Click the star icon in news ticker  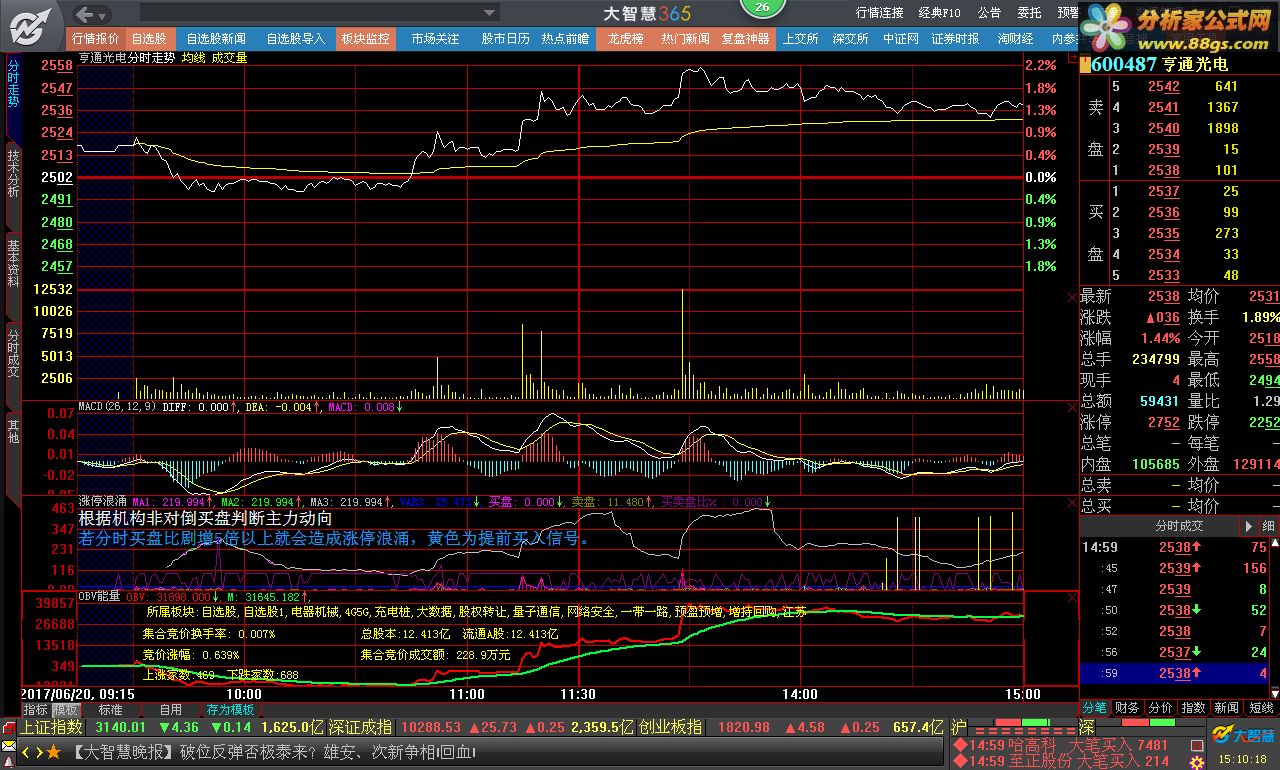54,751
